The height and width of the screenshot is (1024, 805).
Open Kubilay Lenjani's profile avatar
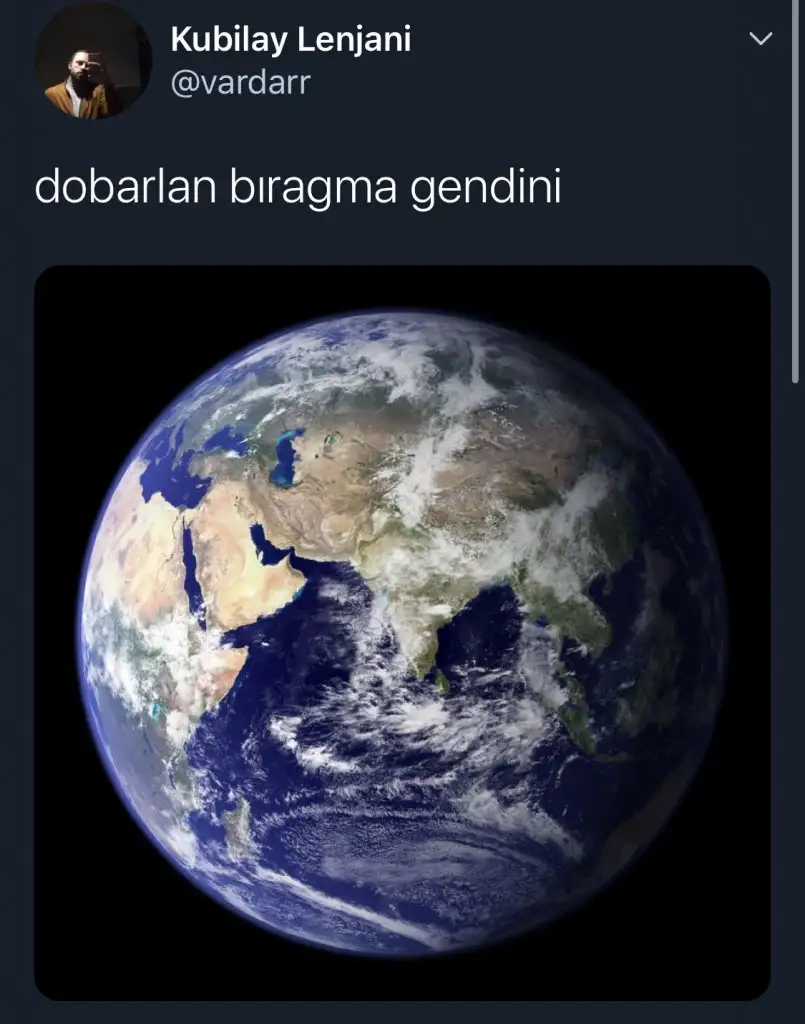tap(93, 61)
